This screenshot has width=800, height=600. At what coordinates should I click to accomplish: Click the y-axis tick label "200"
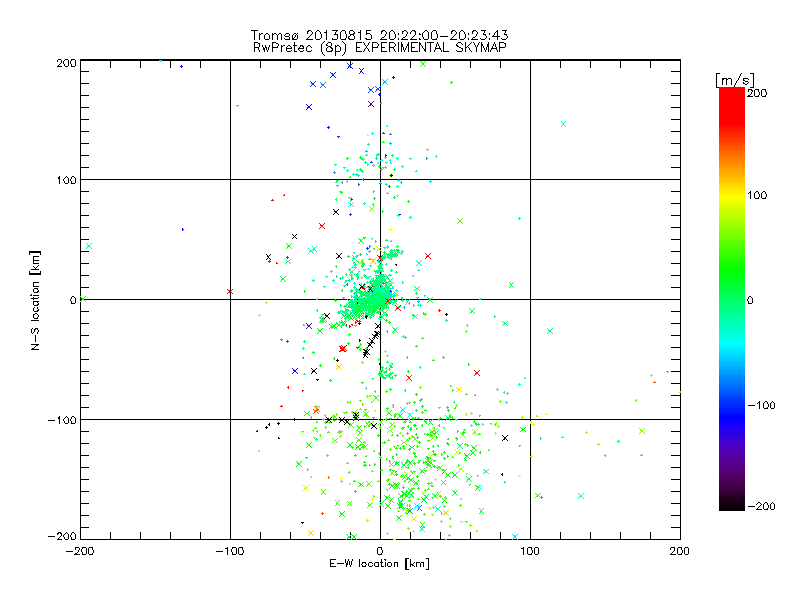[66, 63]
